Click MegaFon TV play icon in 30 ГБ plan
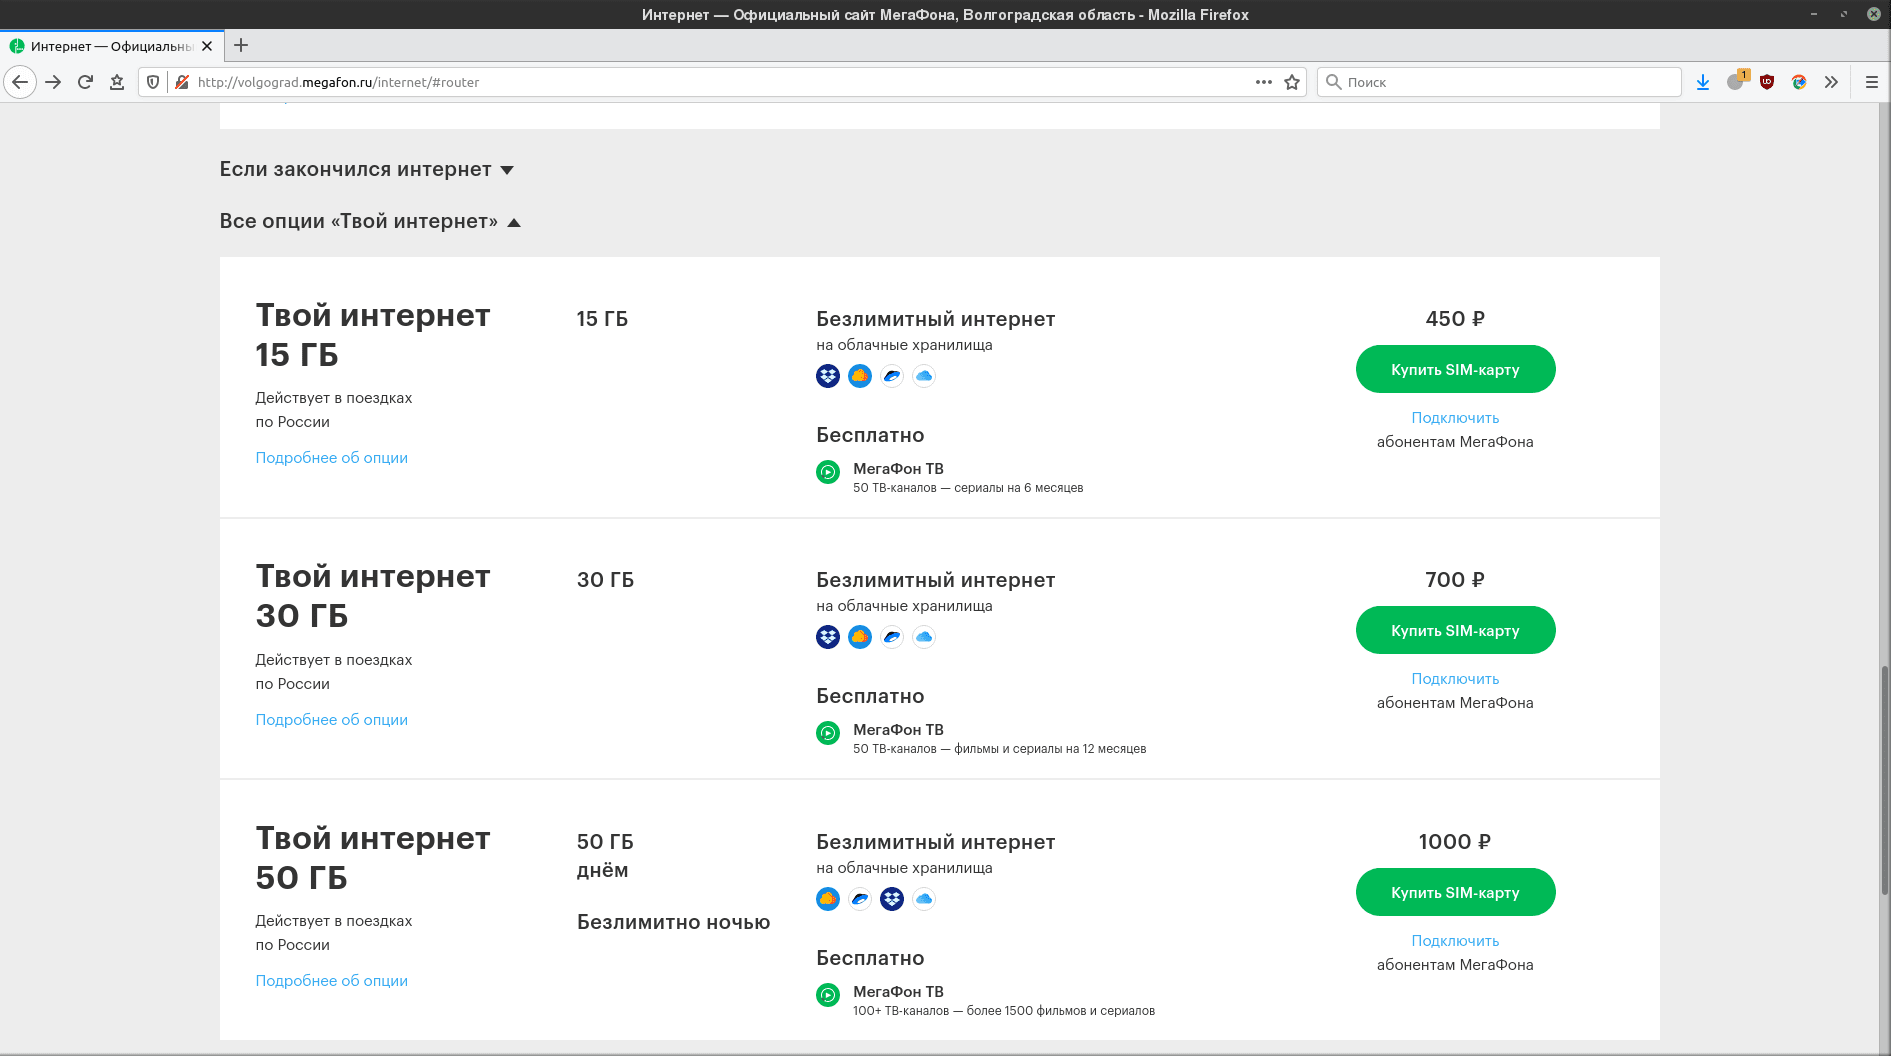The height and width of the screenshot is (1056, 1891). pyautogui.click(x=828, y=733)
